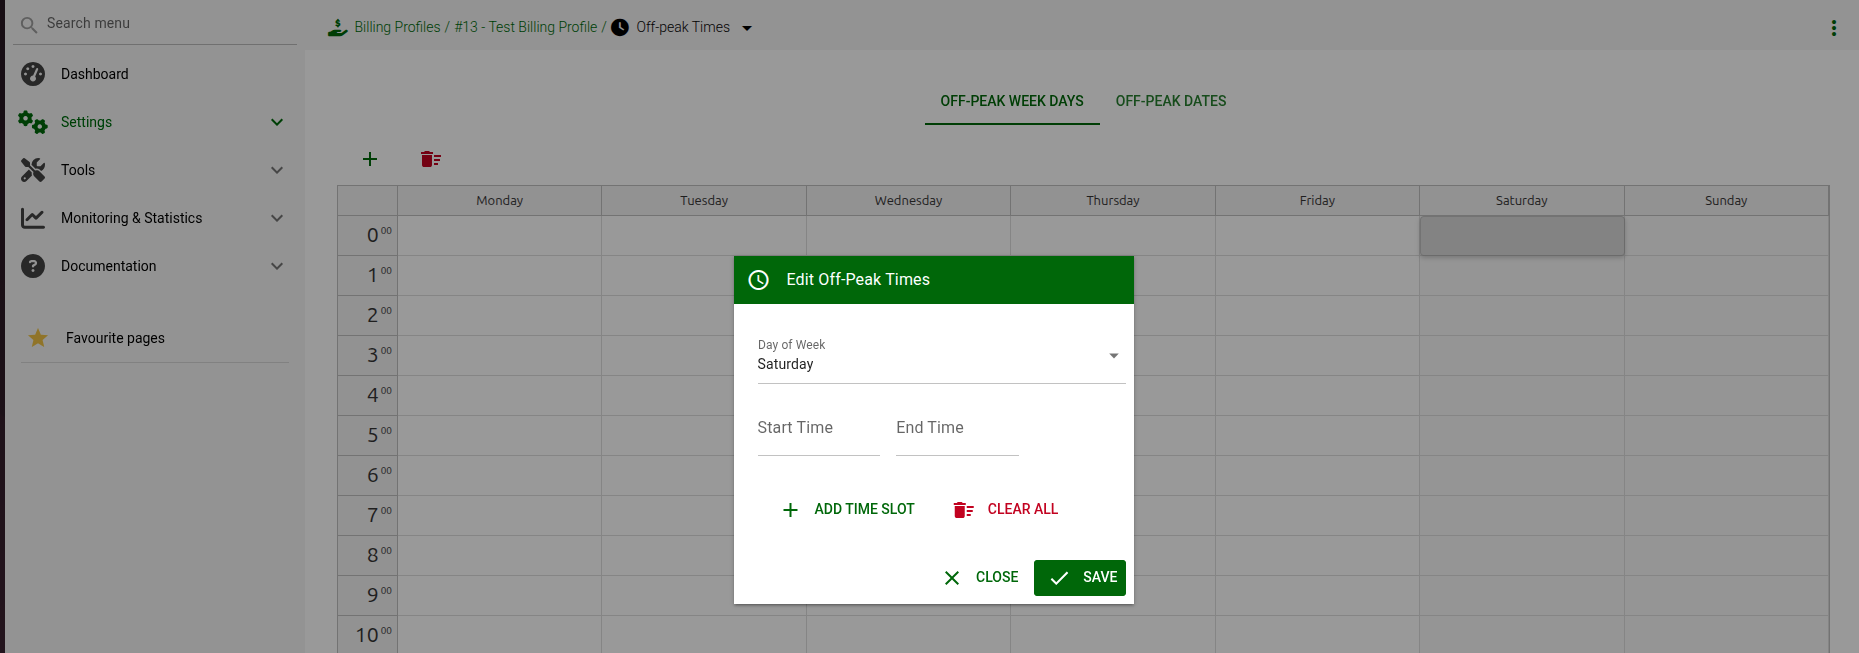The width and height of the screenshot is (1859, 653).
Task: Save the off-peak times
Action: click(1080, 578)
